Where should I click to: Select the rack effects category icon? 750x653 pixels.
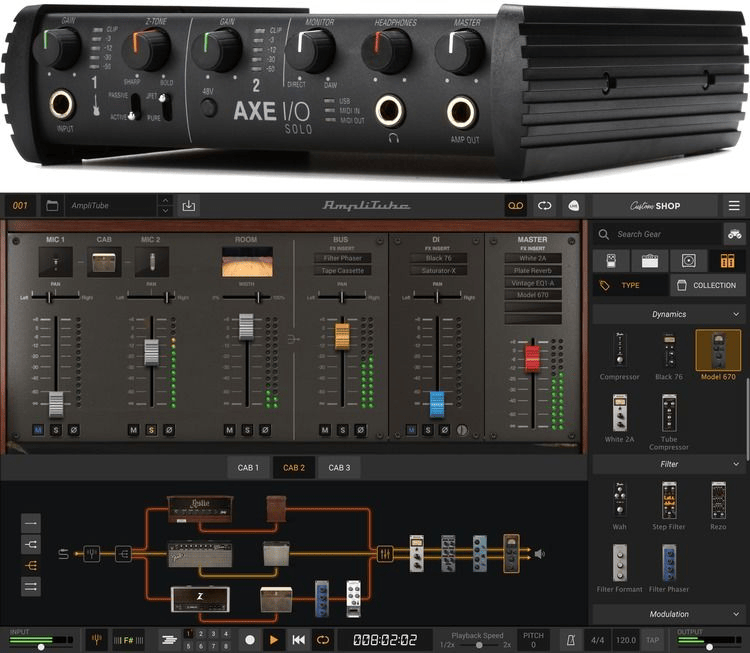coord(727,261)
